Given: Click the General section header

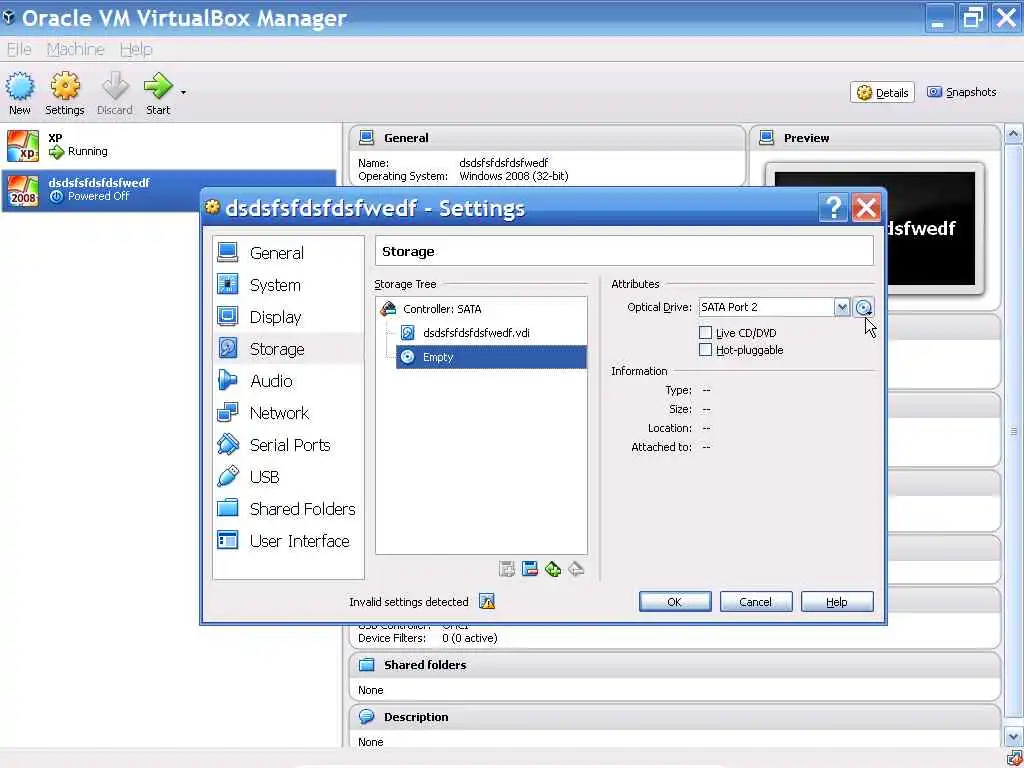Looking at the screenshot, I should 547,138.
